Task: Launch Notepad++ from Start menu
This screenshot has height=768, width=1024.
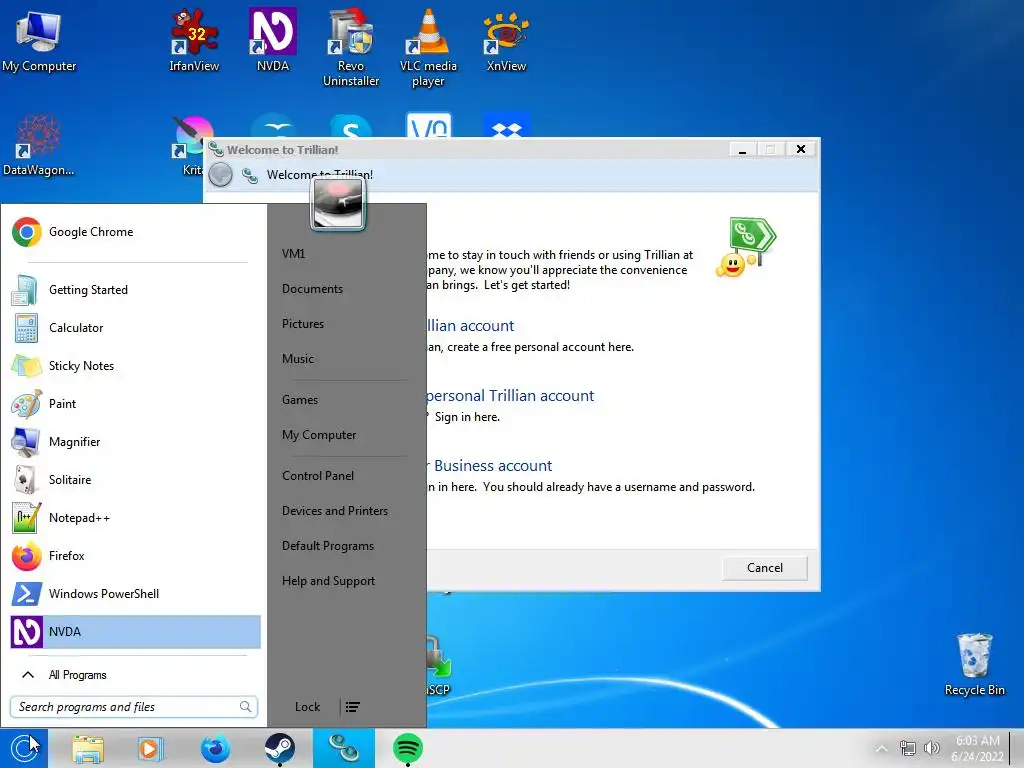Action: pyautogui.click(x=135, y=518)
